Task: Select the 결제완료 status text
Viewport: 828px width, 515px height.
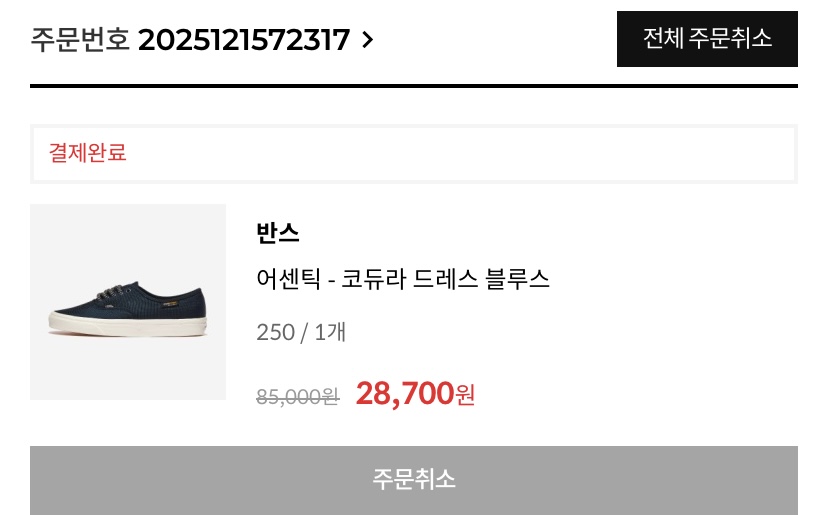Action: pos(88,153)
